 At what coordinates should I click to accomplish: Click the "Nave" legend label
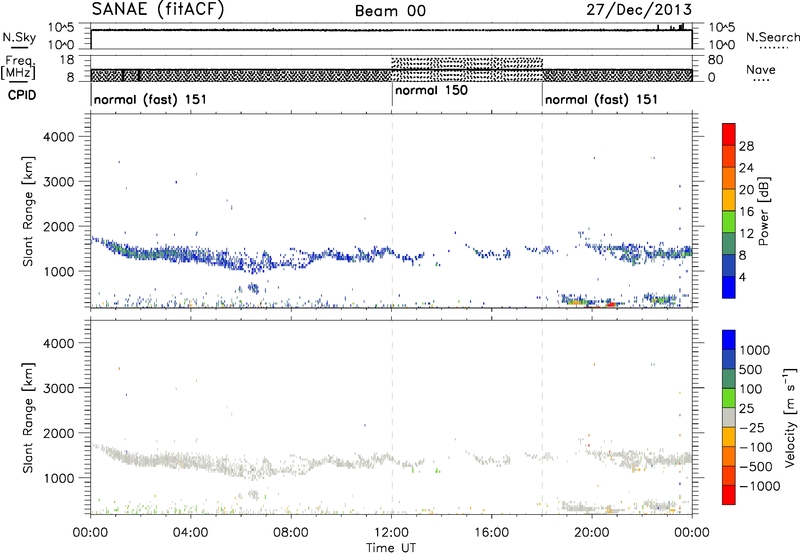tap(760, 70)
